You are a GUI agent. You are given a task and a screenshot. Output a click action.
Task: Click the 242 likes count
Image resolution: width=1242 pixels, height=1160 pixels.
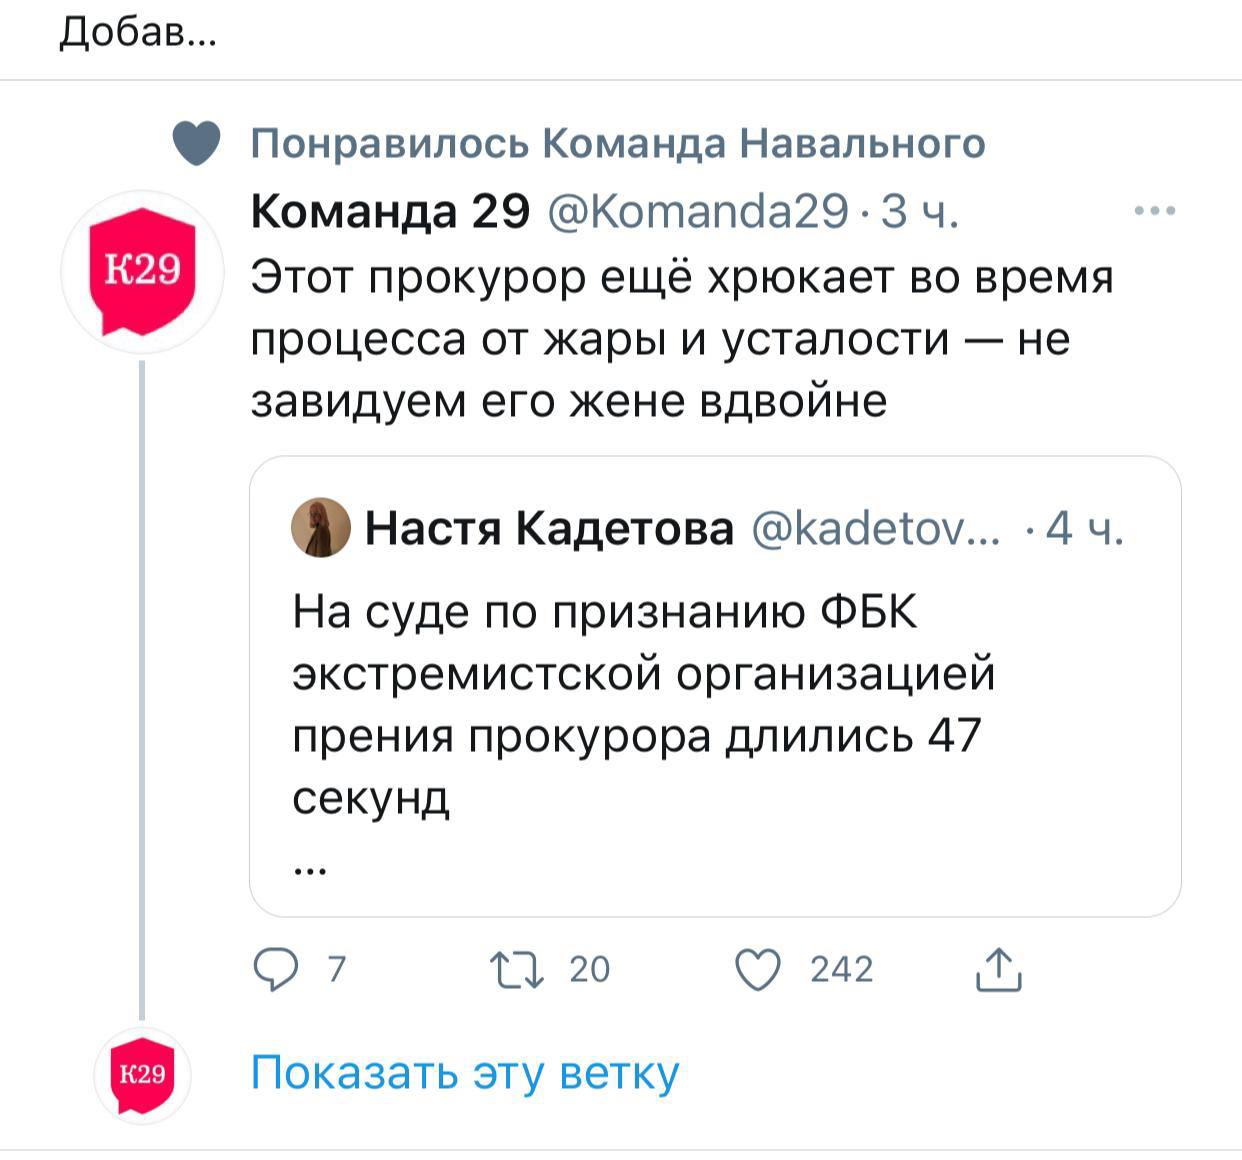click(841, 969)
